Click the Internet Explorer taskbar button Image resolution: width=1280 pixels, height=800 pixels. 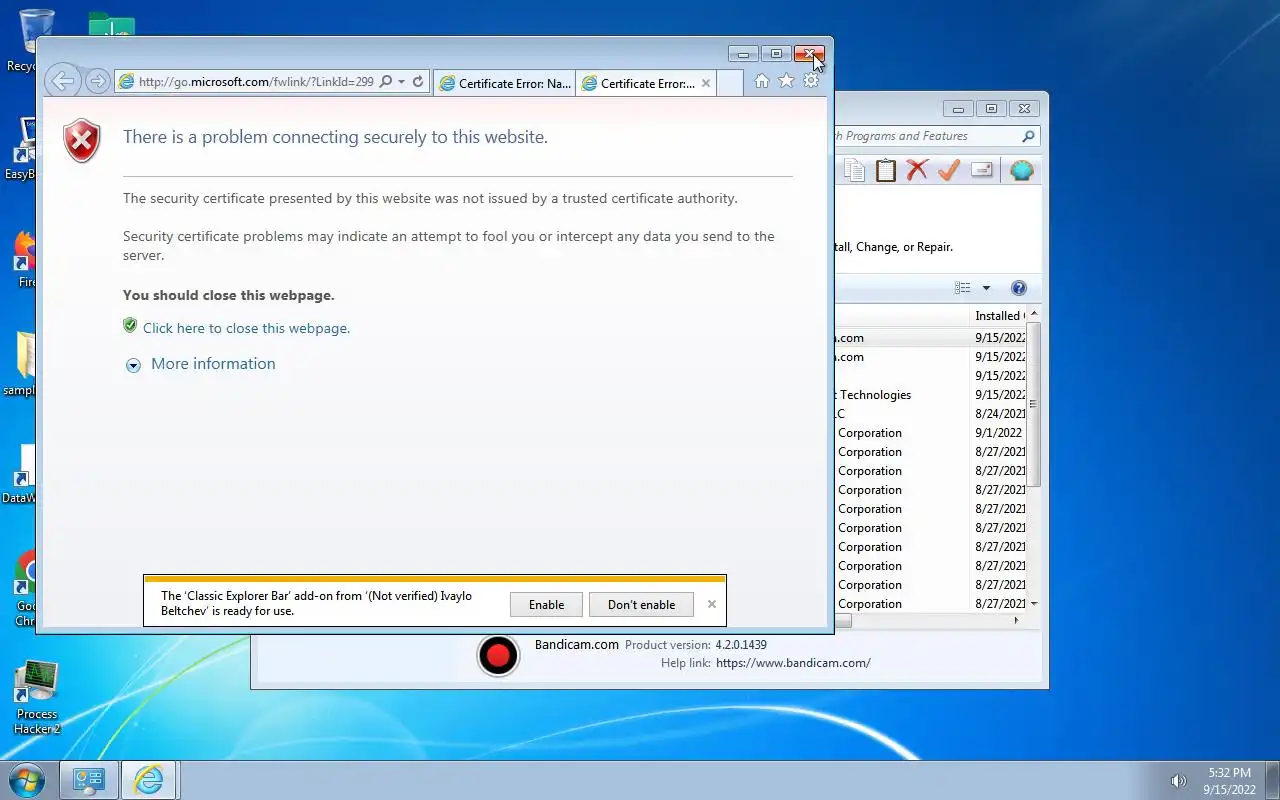[149, 780]
